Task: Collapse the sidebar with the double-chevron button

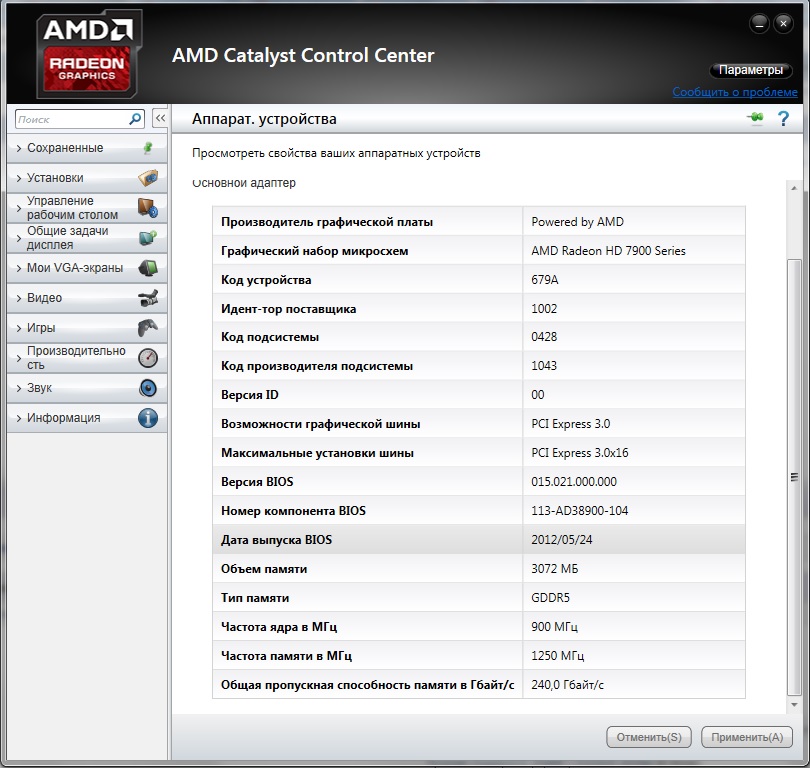Action: coord(160,118)
